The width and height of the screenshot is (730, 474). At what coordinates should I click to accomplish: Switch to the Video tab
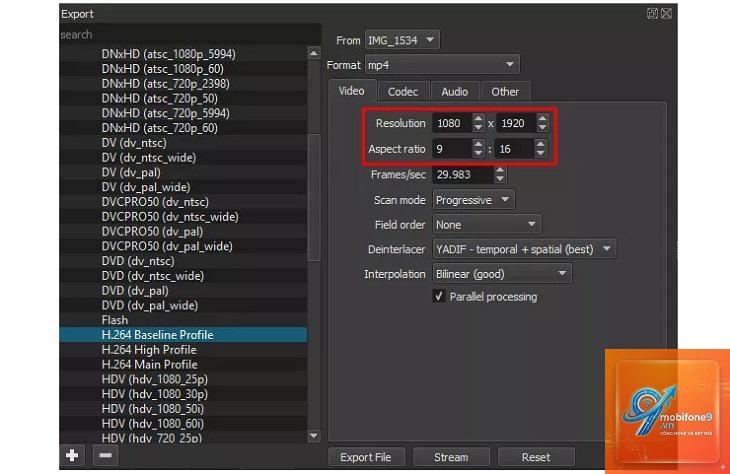pos(351,91)
